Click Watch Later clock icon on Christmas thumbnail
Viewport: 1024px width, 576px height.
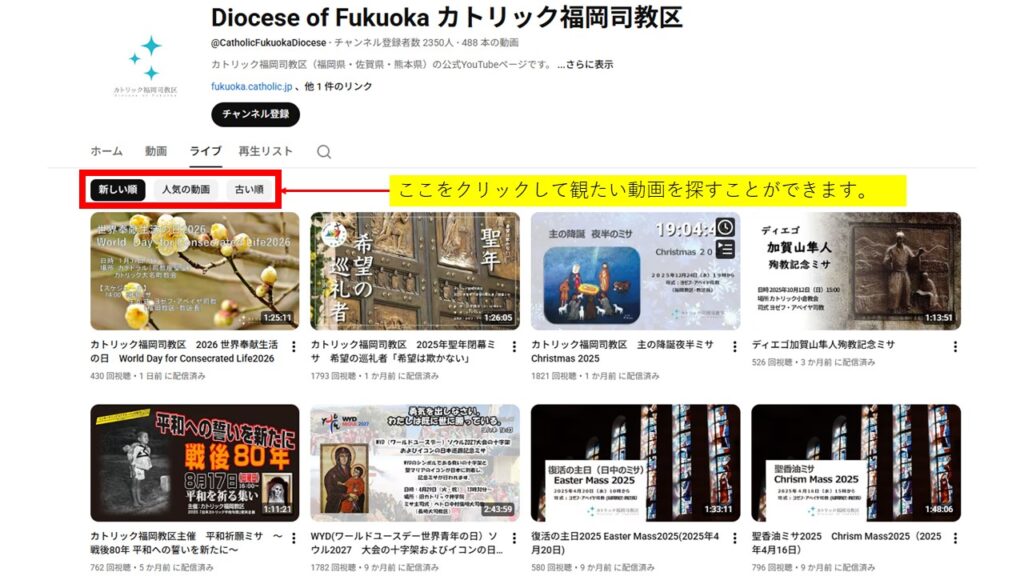[725, 227]
